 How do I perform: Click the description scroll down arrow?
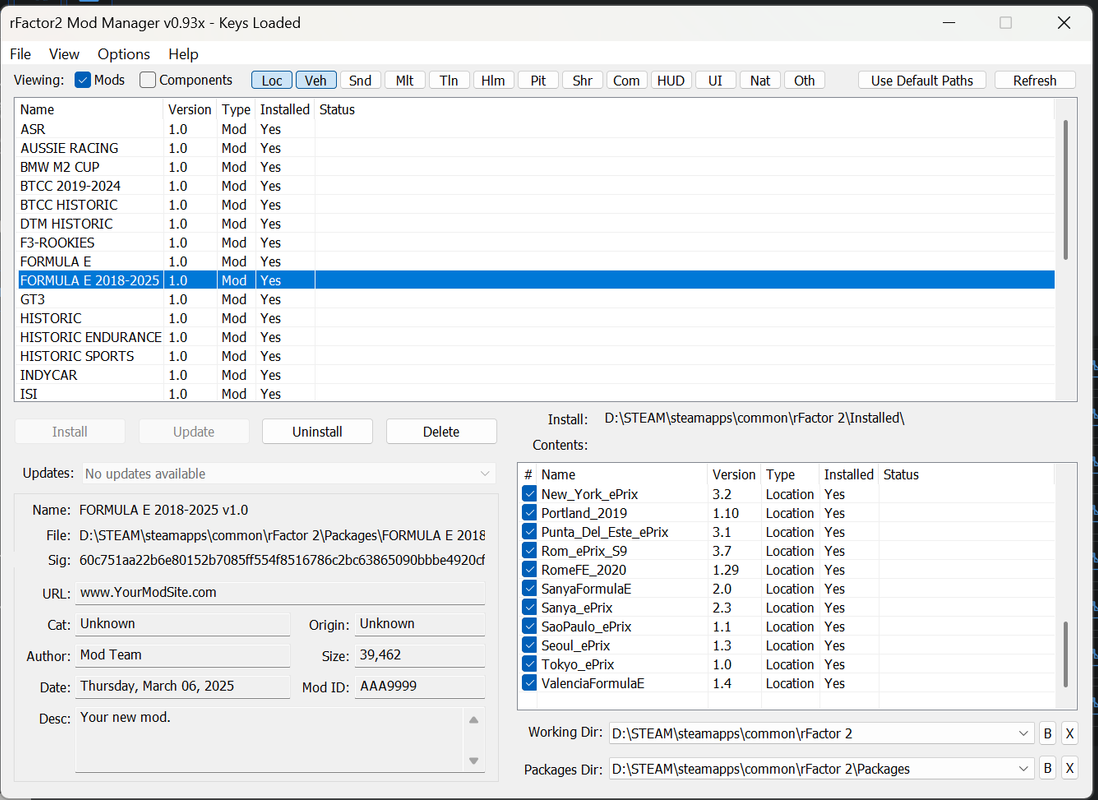click(473, 761)
